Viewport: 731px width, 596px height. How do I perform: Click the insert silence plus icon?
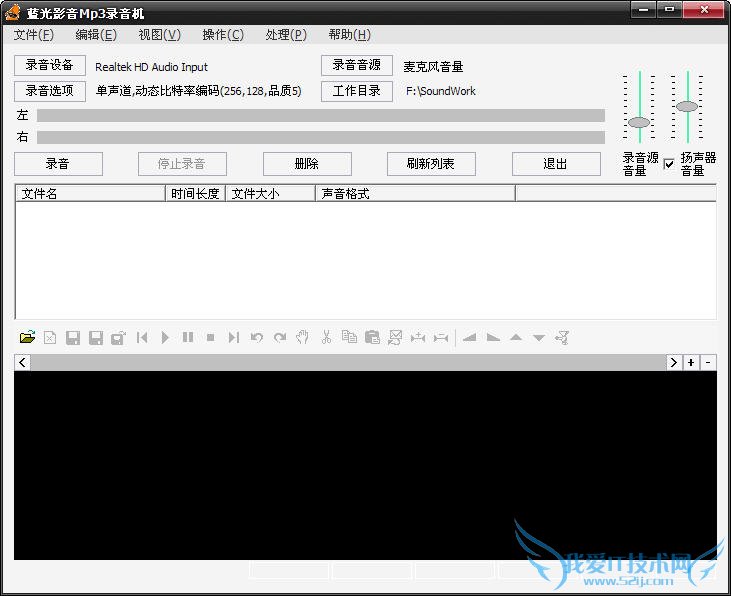coord(418,337)
